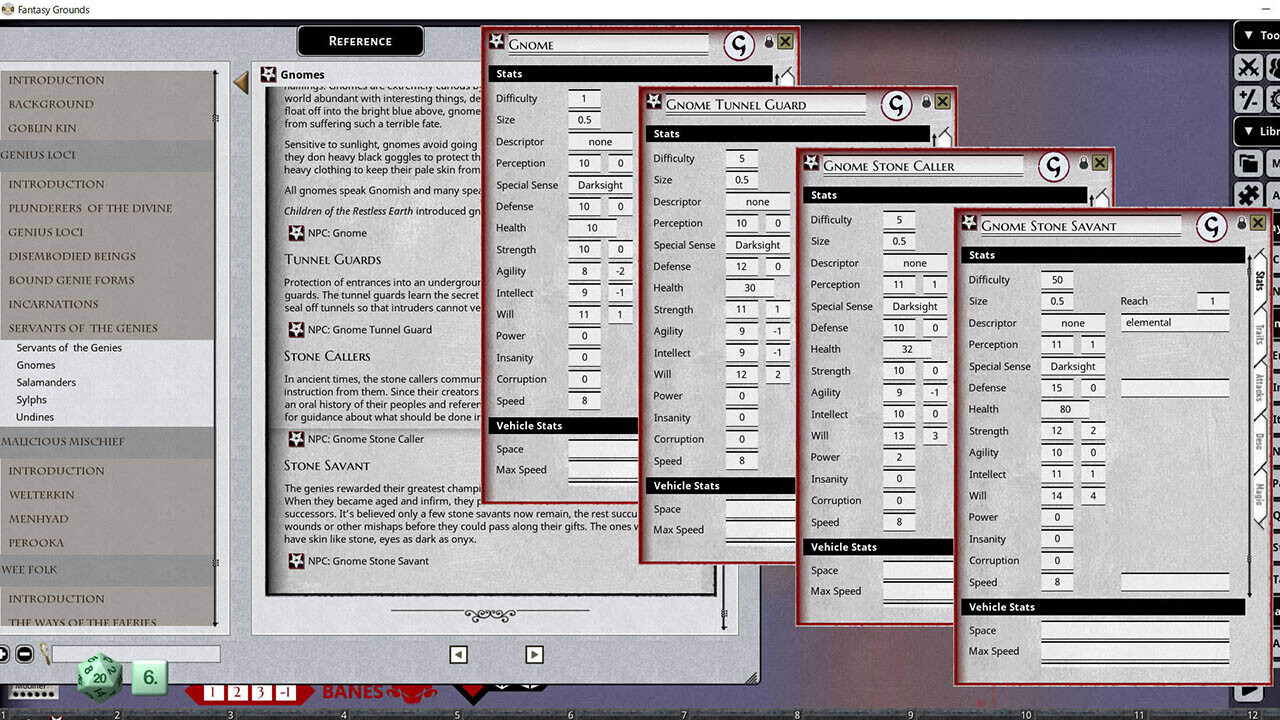Click the green d6 die next to the d20
The width and height of the screenshot is (1280, 720).
[x=150, y=677]
